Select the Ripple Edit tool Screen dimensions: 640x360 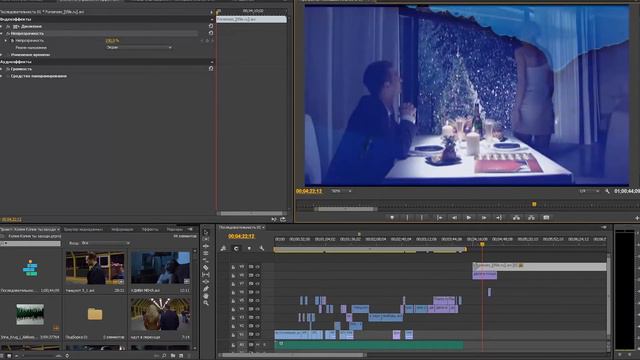(x=206, y=246)
